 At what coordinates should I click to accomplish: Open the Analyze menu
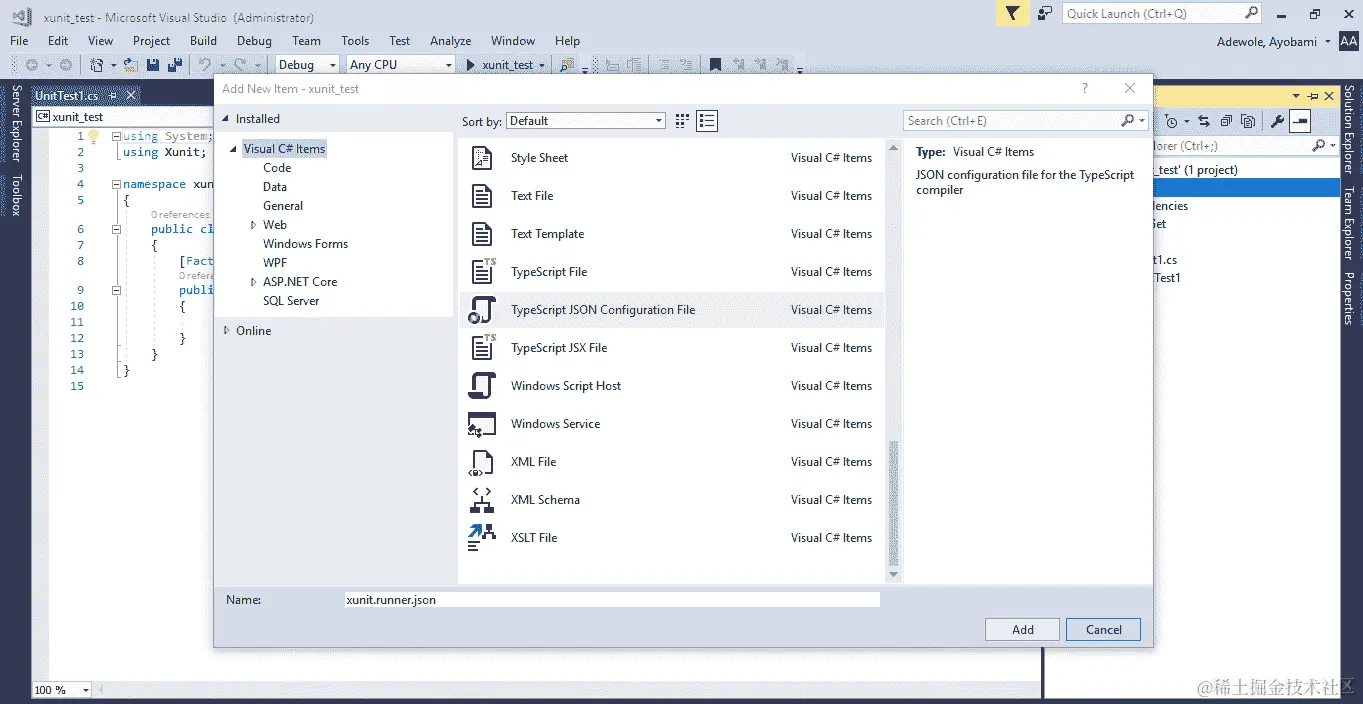coord(450,41)
